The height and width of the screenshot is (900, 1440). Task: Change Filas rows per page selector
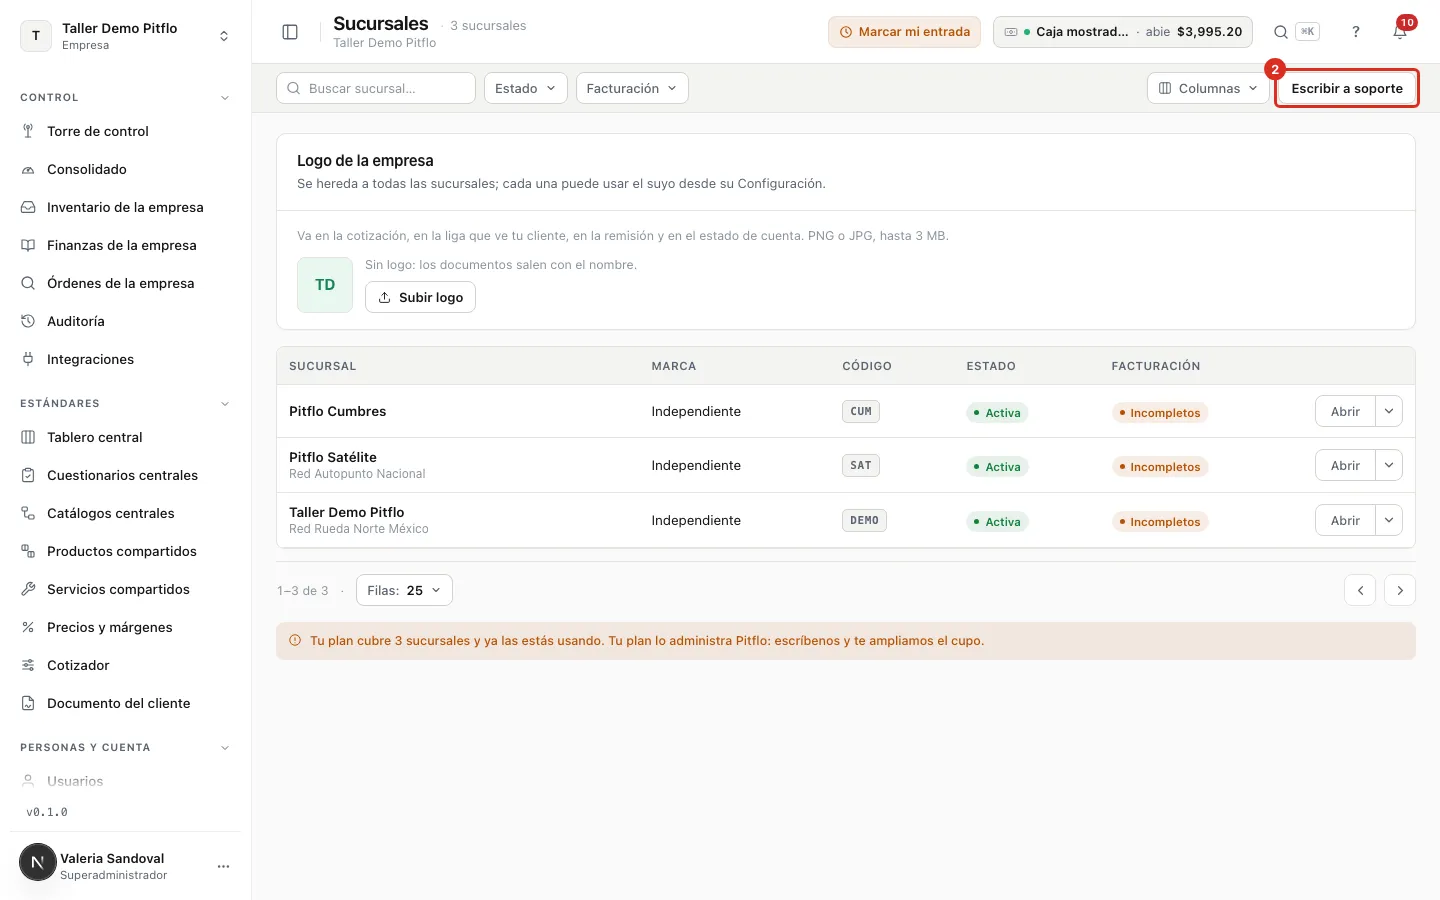tap(404, 590)
